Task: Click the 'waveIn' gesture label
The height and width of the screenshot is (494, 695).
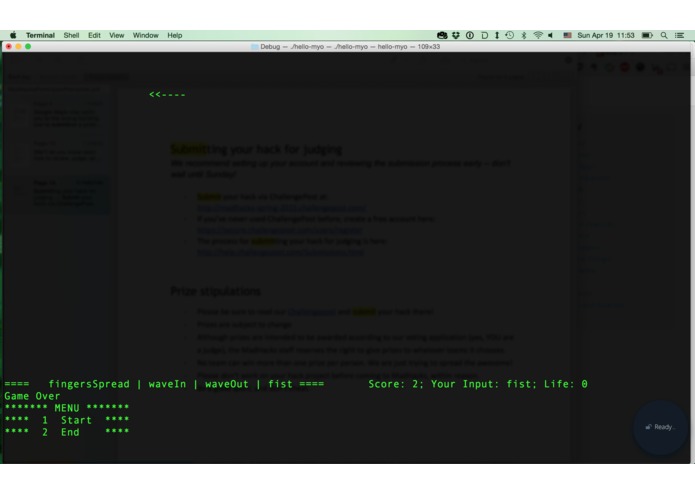Action: 167,384
